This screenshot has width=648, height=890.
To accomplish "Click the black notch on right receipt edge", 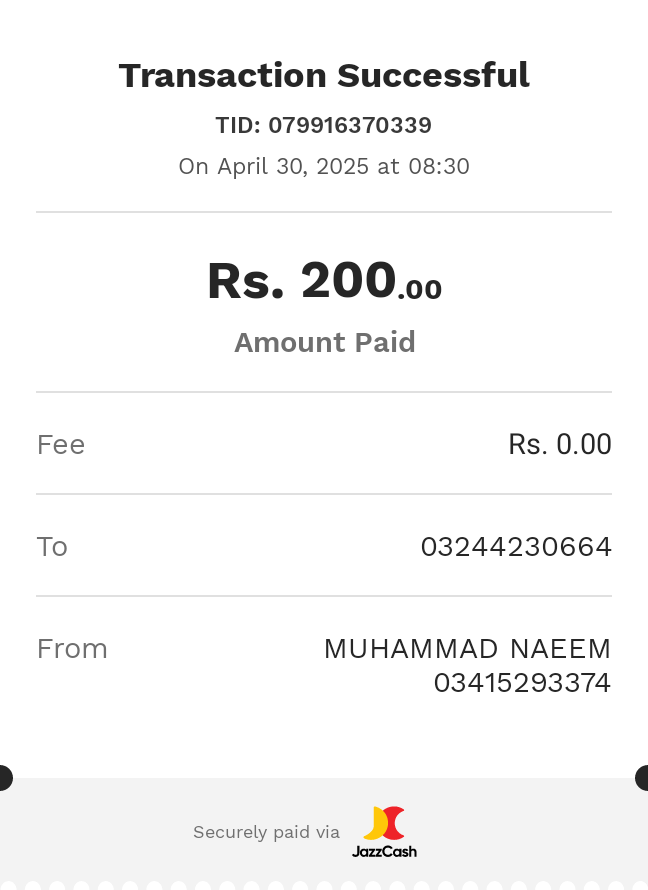I will click(x=642, y=778).
